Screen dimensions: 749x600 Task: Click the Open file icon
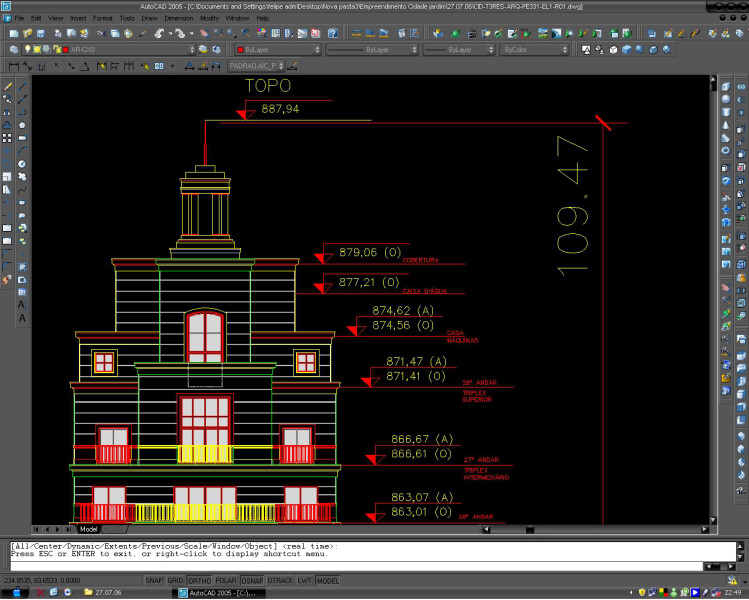point(28,33)
